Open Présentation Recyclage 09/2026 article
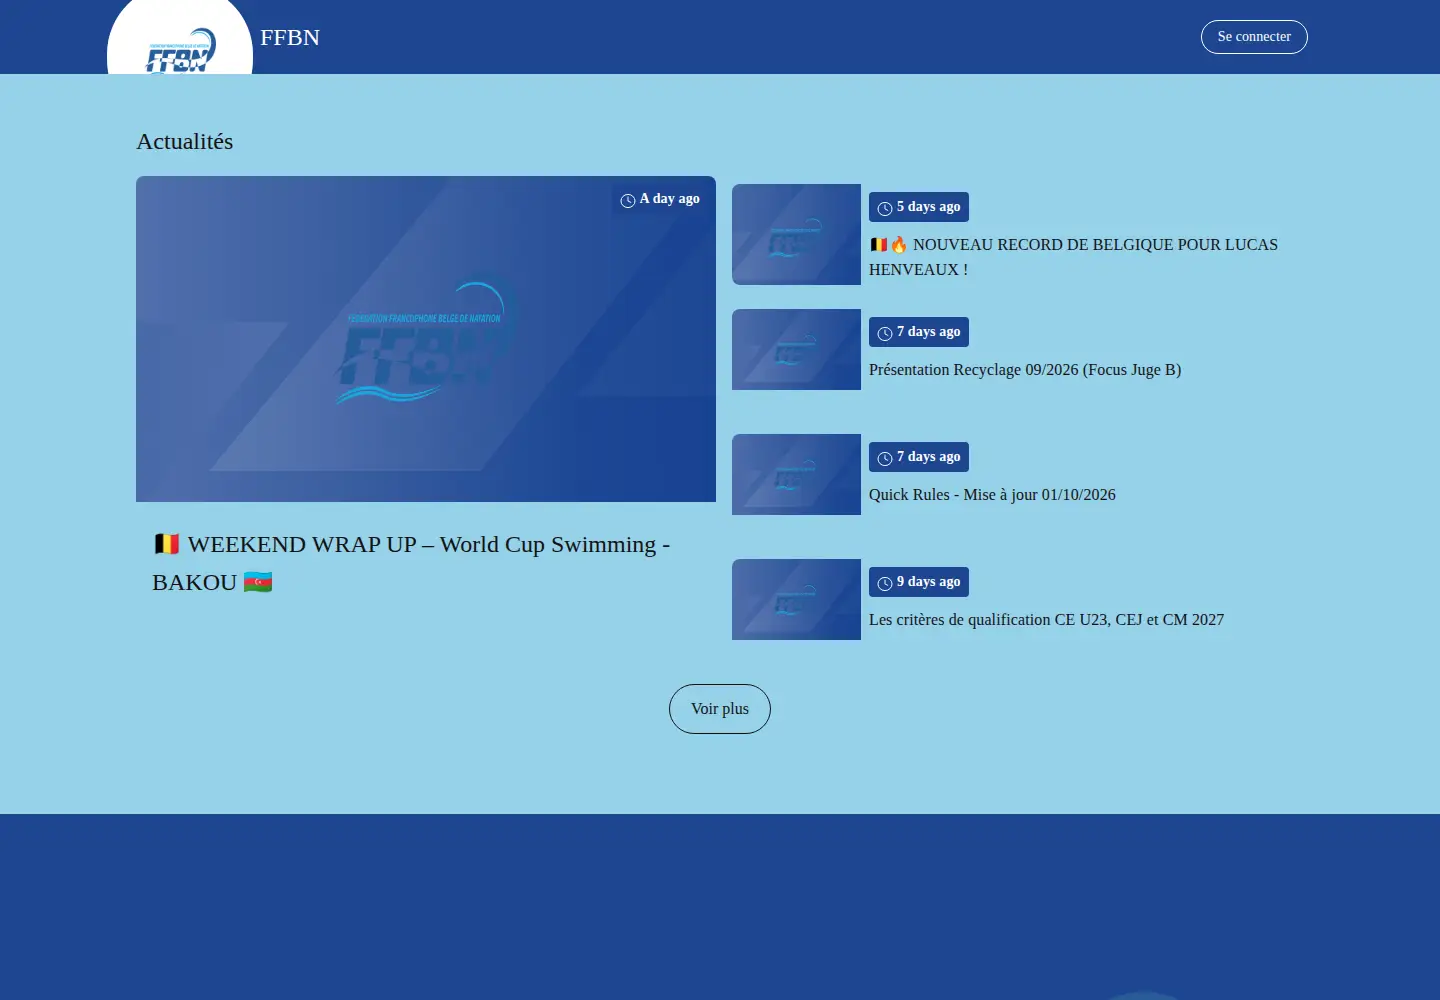1440x1000 pixels. coord(1025,370)
